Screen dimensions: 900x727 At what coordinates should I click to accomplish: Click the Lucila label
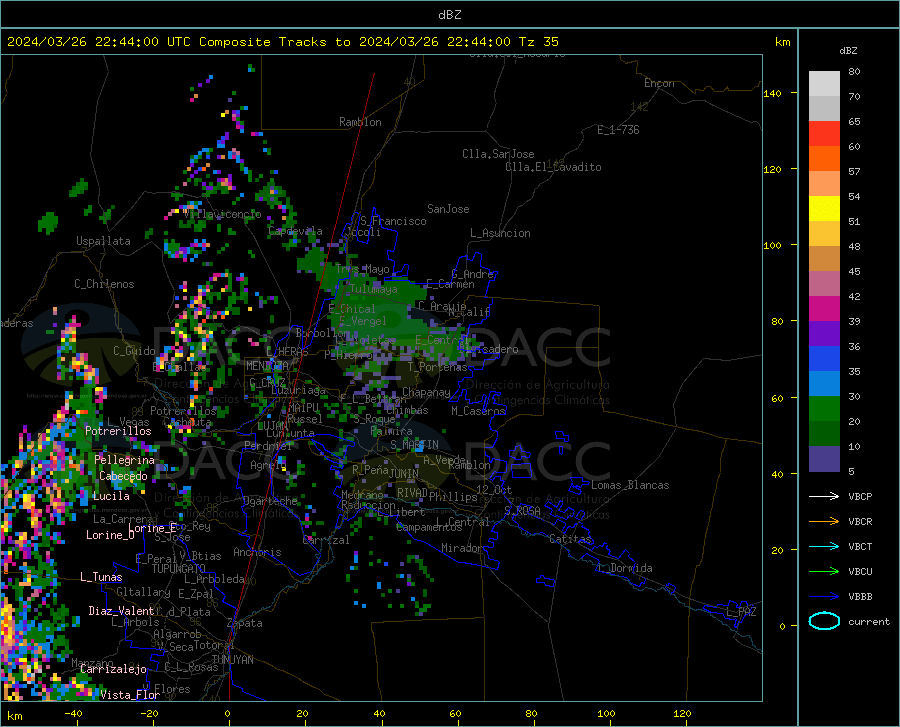[x=111, y=496]
